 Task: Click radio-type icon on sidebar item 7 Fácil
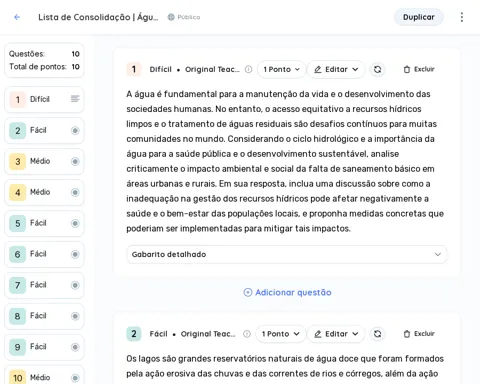point(75,285)
